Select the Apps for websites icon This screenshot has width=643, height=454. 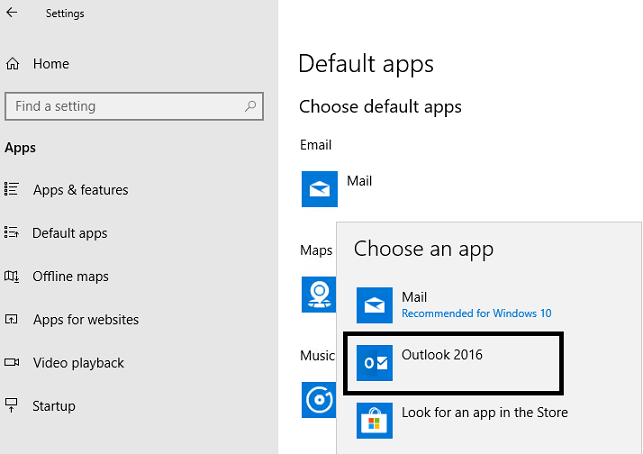pyautogui.click(x=11, y=319)
